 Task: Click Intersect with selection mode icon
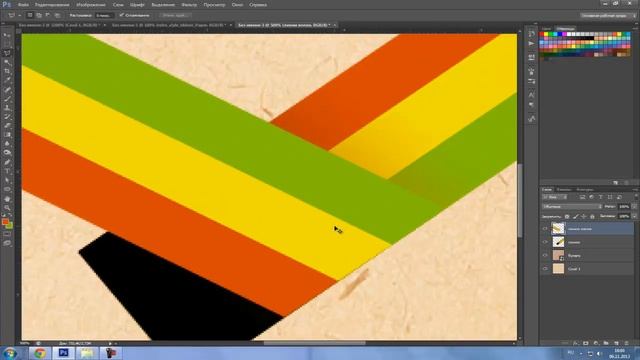point(57,15)
